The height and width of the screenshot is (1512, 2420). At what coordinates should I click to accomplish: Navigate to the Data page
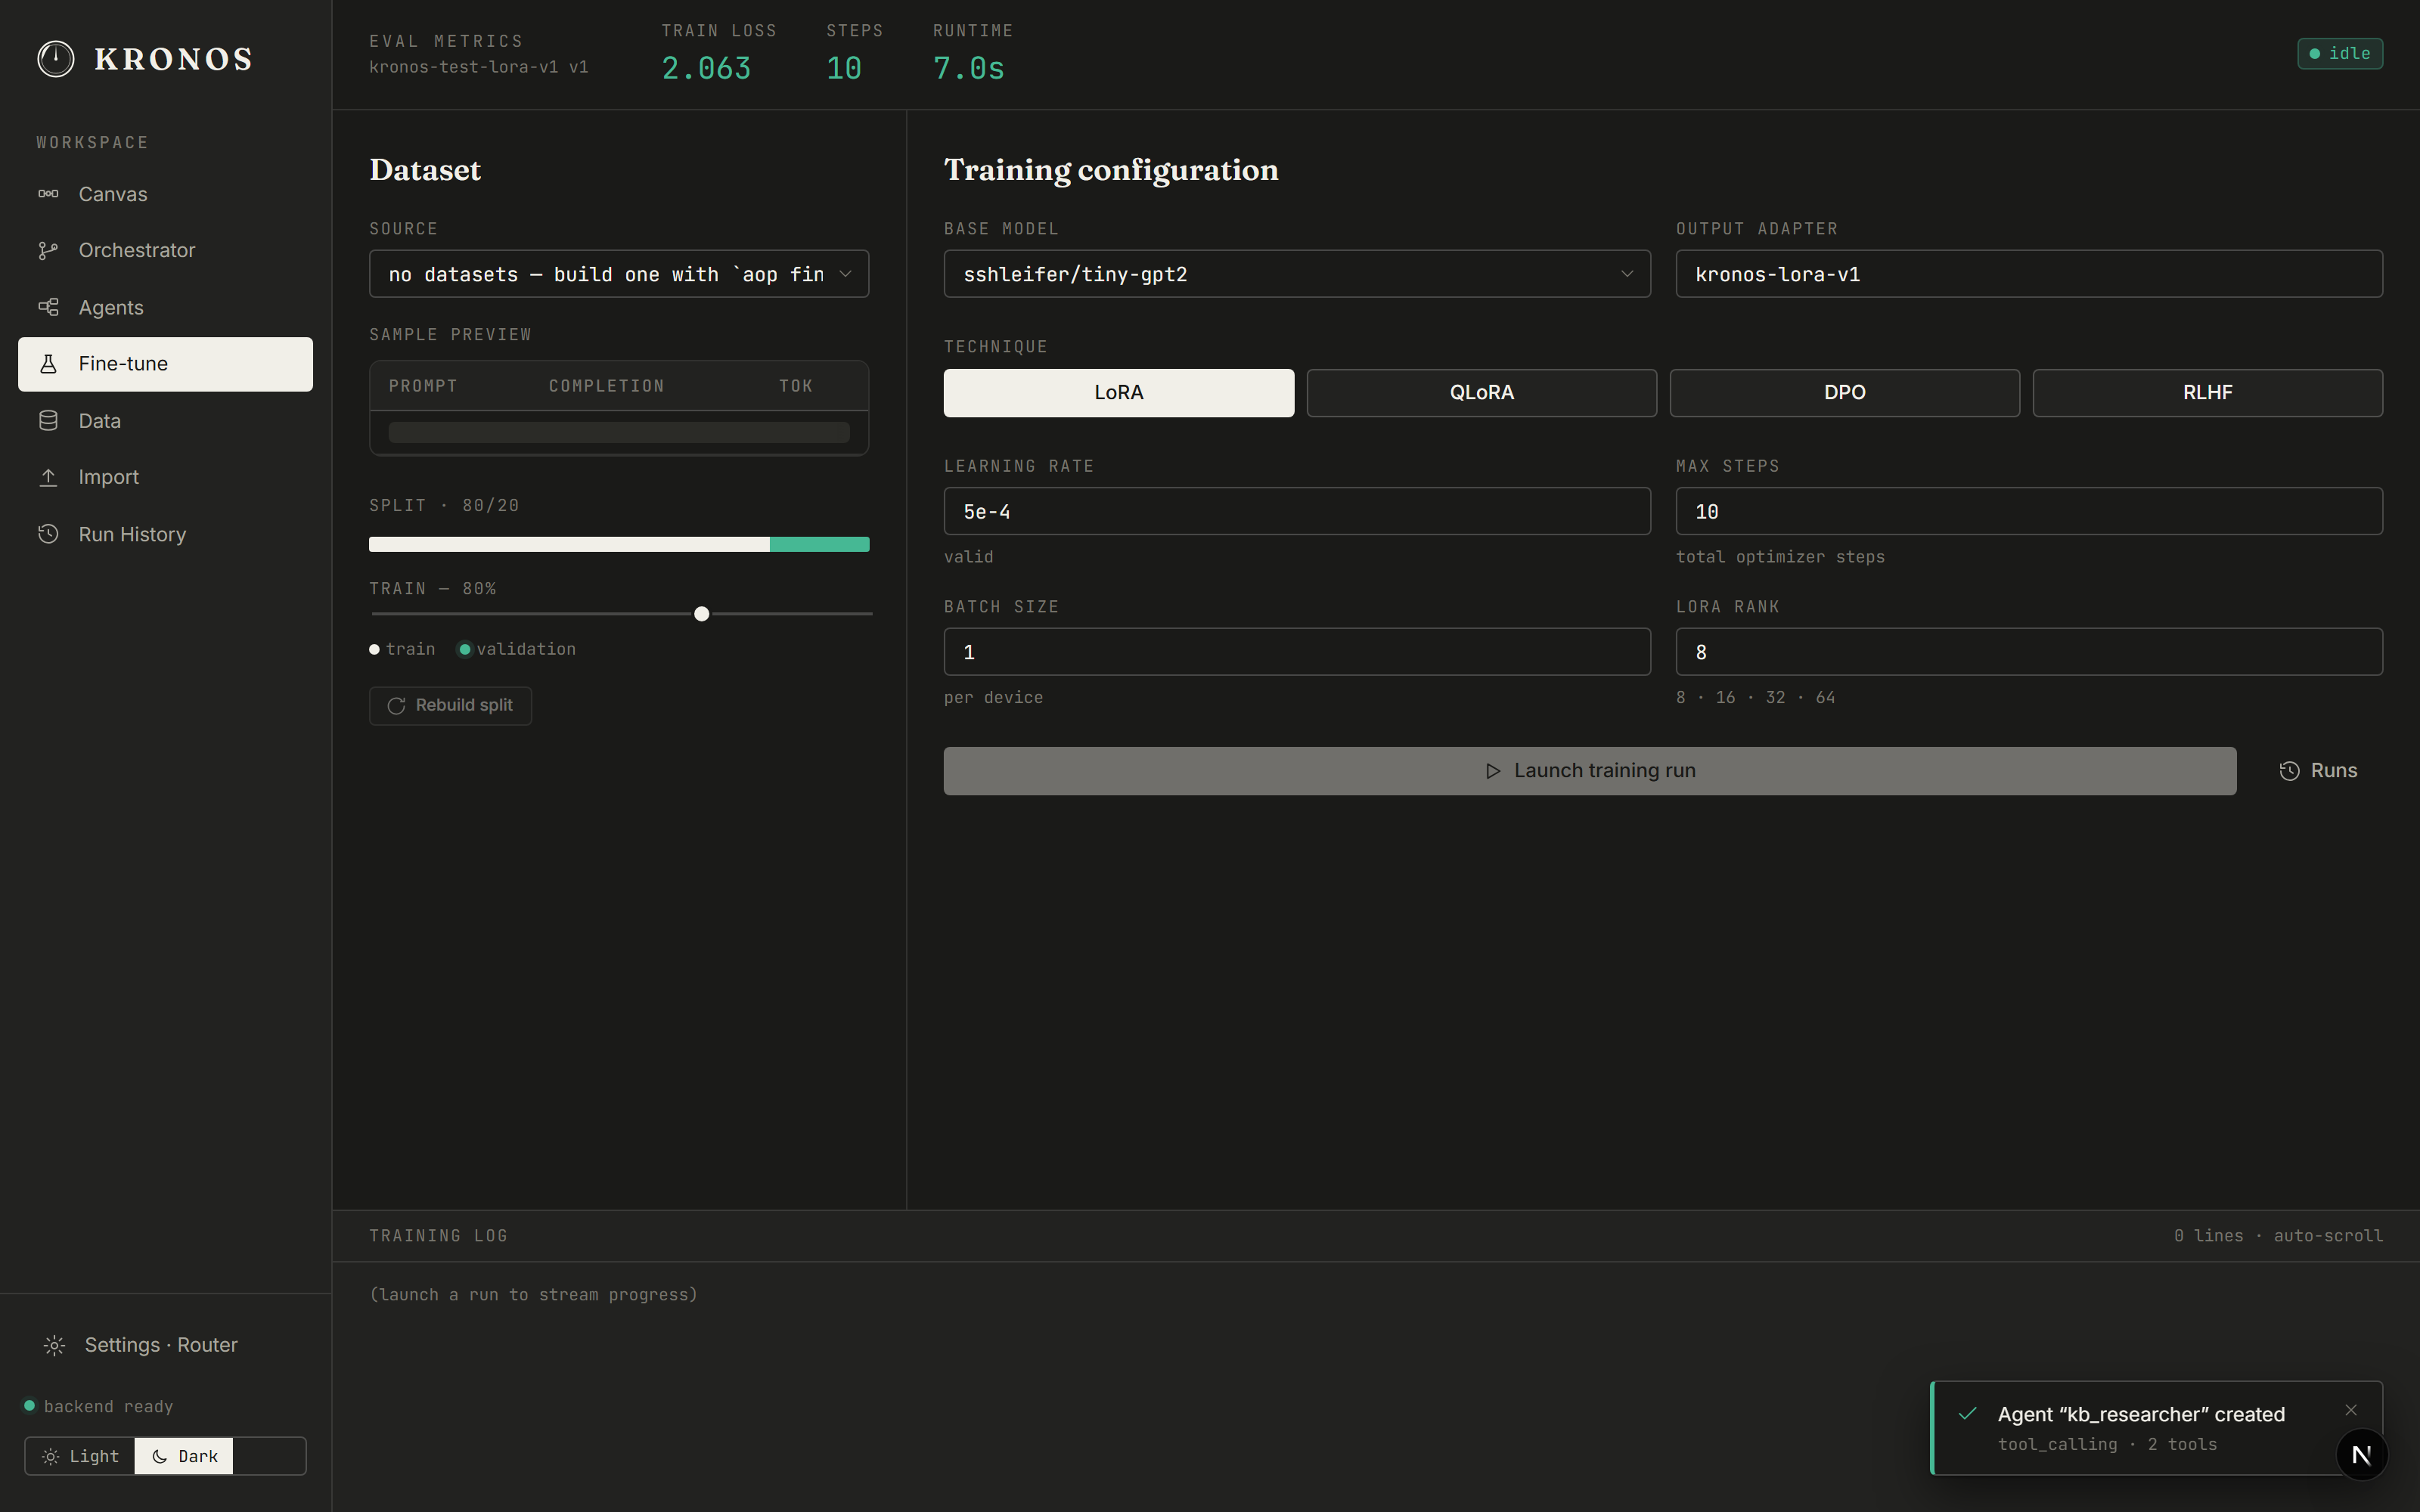click(x=165, y=421)
